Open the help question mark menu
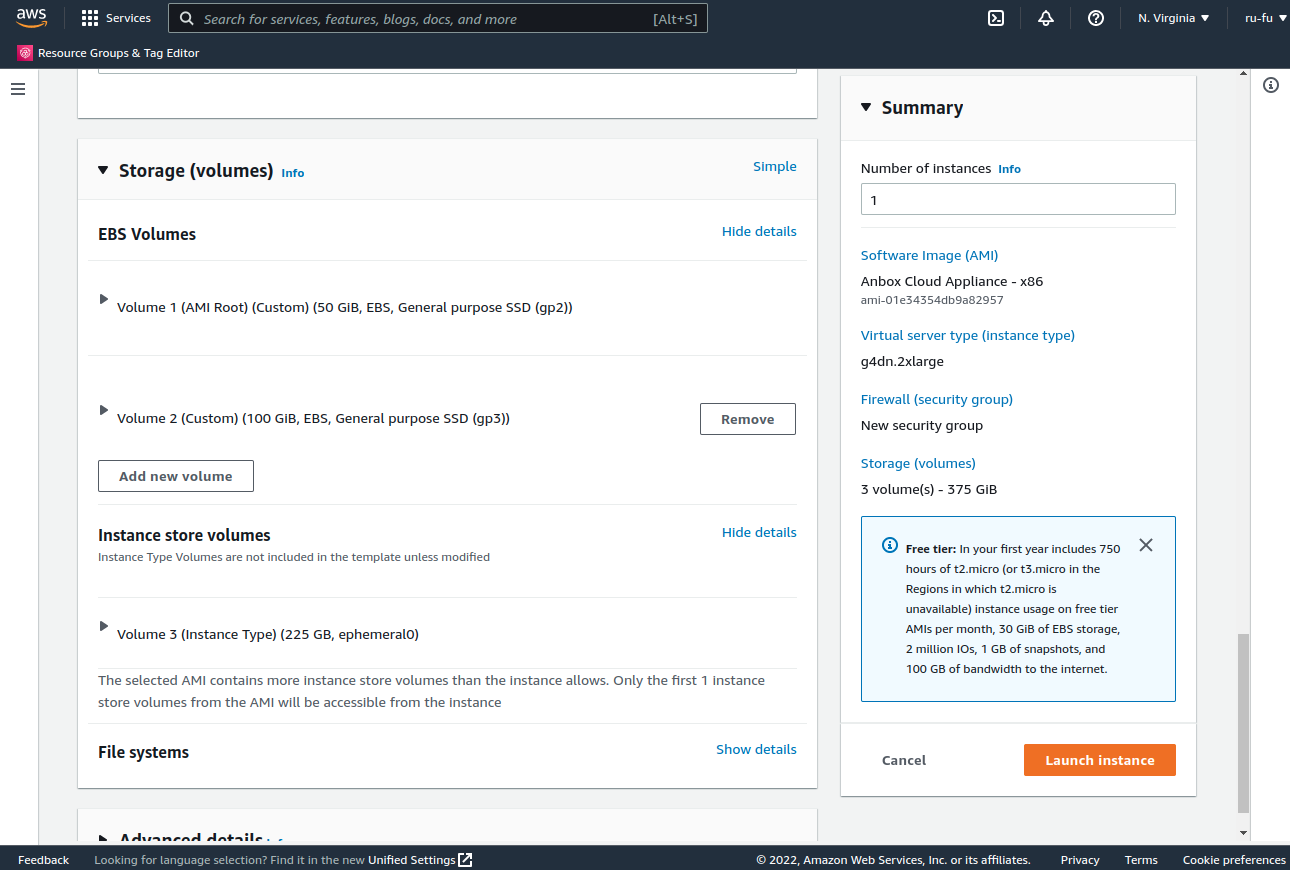Viewport: 1290px width, 870px height. [x=1096, y=18]
